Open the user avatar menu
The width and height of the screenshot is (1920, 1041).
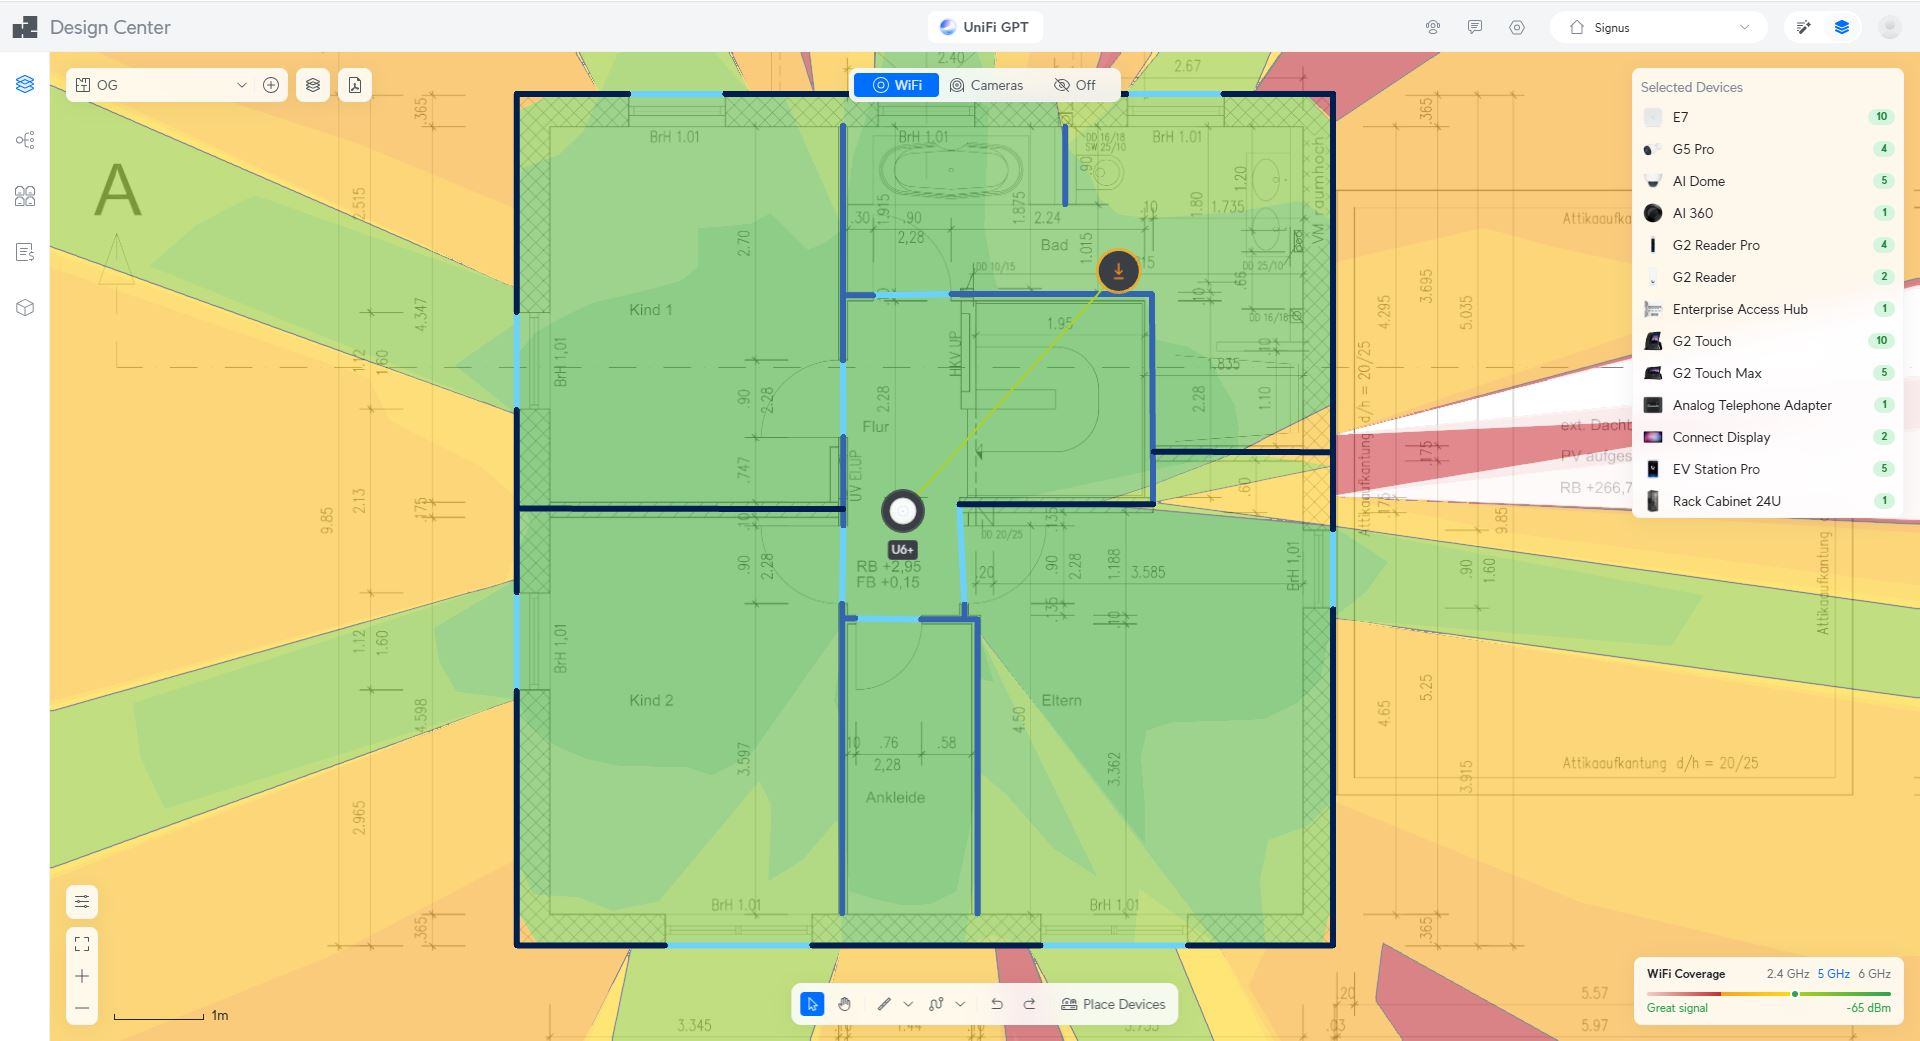pos(1889,27)
